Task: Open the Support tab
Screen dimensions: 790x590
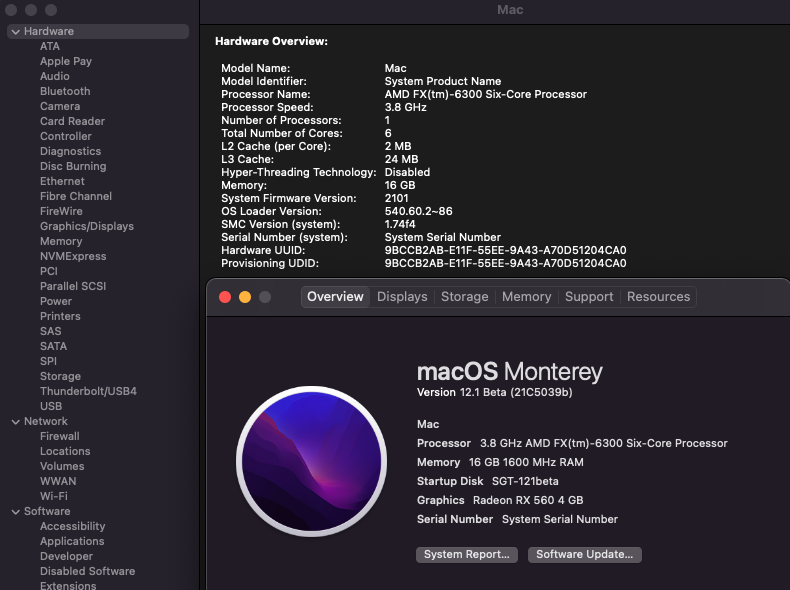Action: [x=589, y=297]
